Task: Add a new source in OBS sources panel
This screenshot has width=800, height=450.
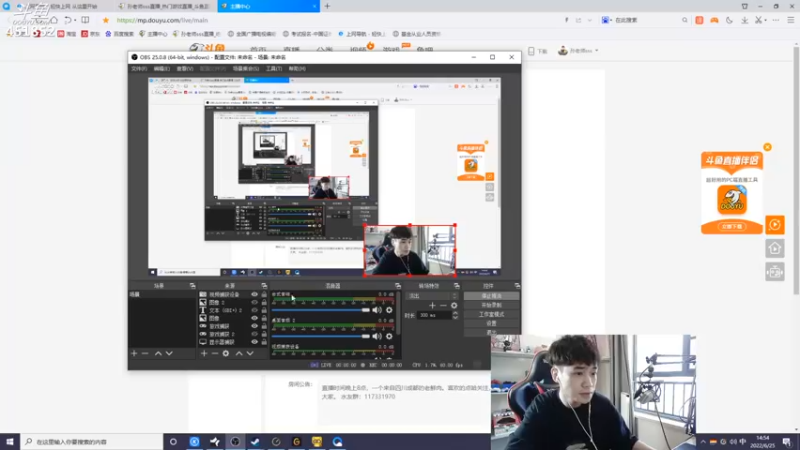Action: point(204,353)
